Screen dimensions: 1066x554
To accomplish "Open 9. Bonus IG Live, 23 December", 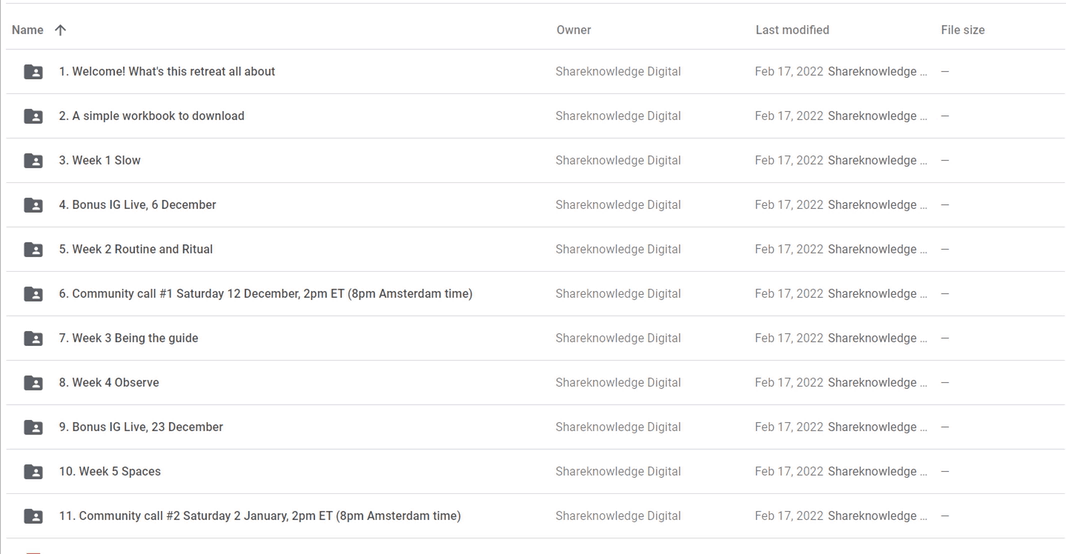I will tap(140, 427).
